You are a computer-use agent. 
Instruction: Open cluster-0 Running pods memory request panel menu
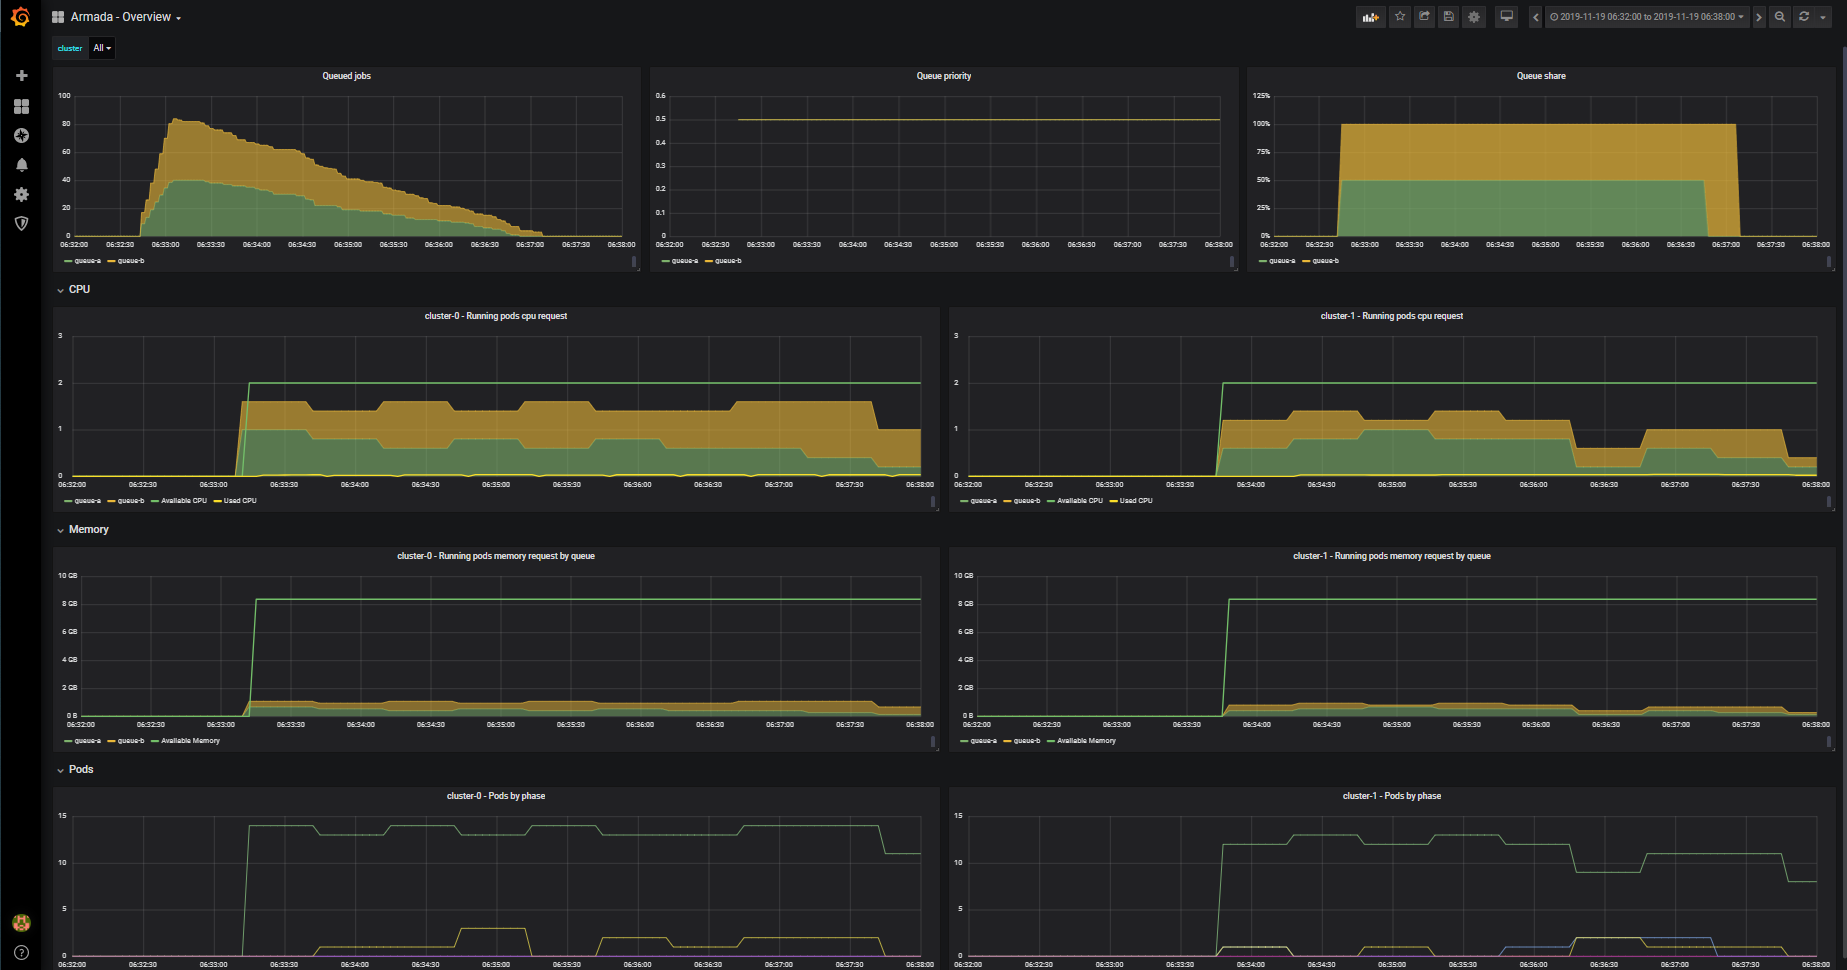[x=496, y=556]
